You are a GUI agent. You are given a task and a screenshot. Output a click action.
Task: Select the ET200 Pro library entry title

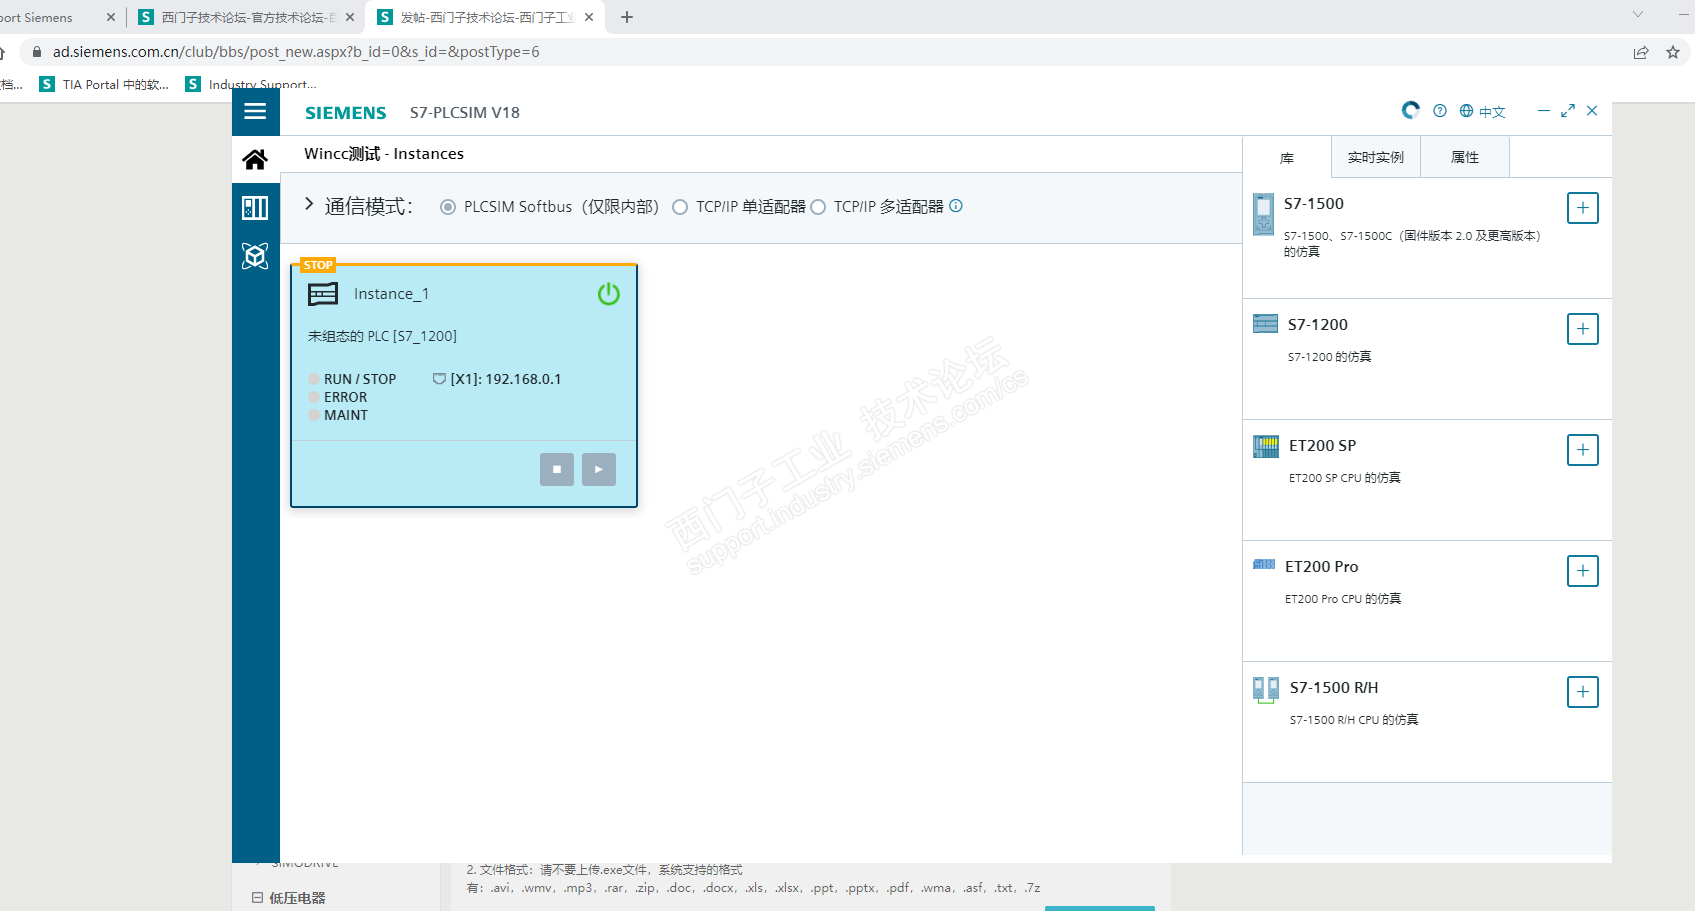pos(1321,567)
